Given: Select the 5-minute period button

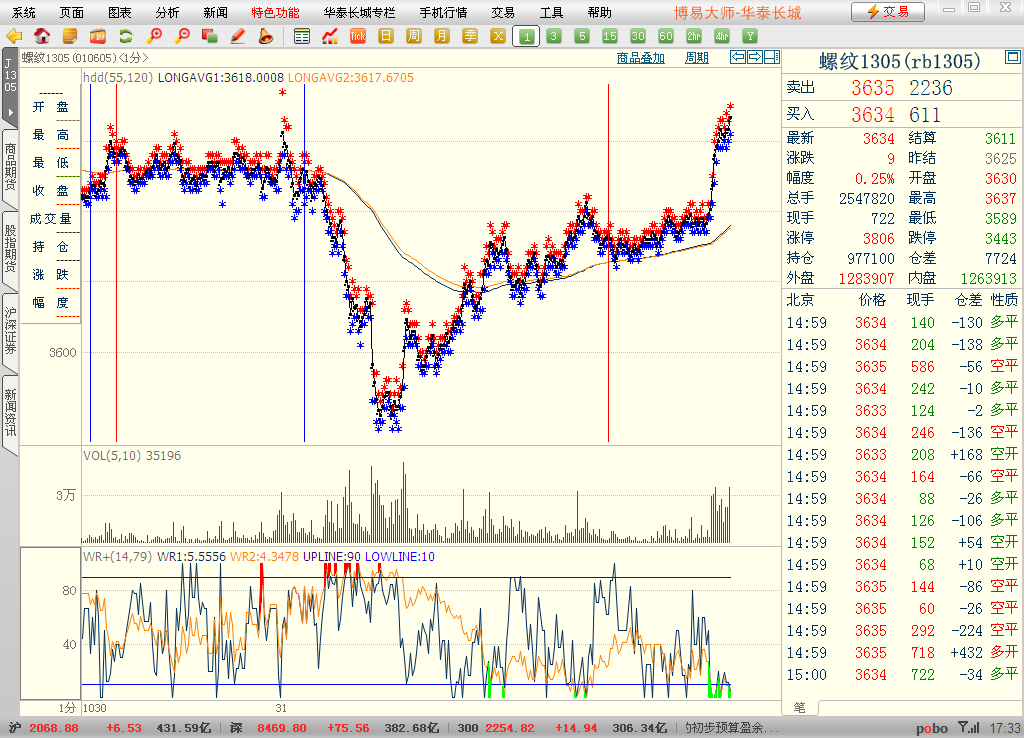Looking at the screenshot, I should point(582,36).
